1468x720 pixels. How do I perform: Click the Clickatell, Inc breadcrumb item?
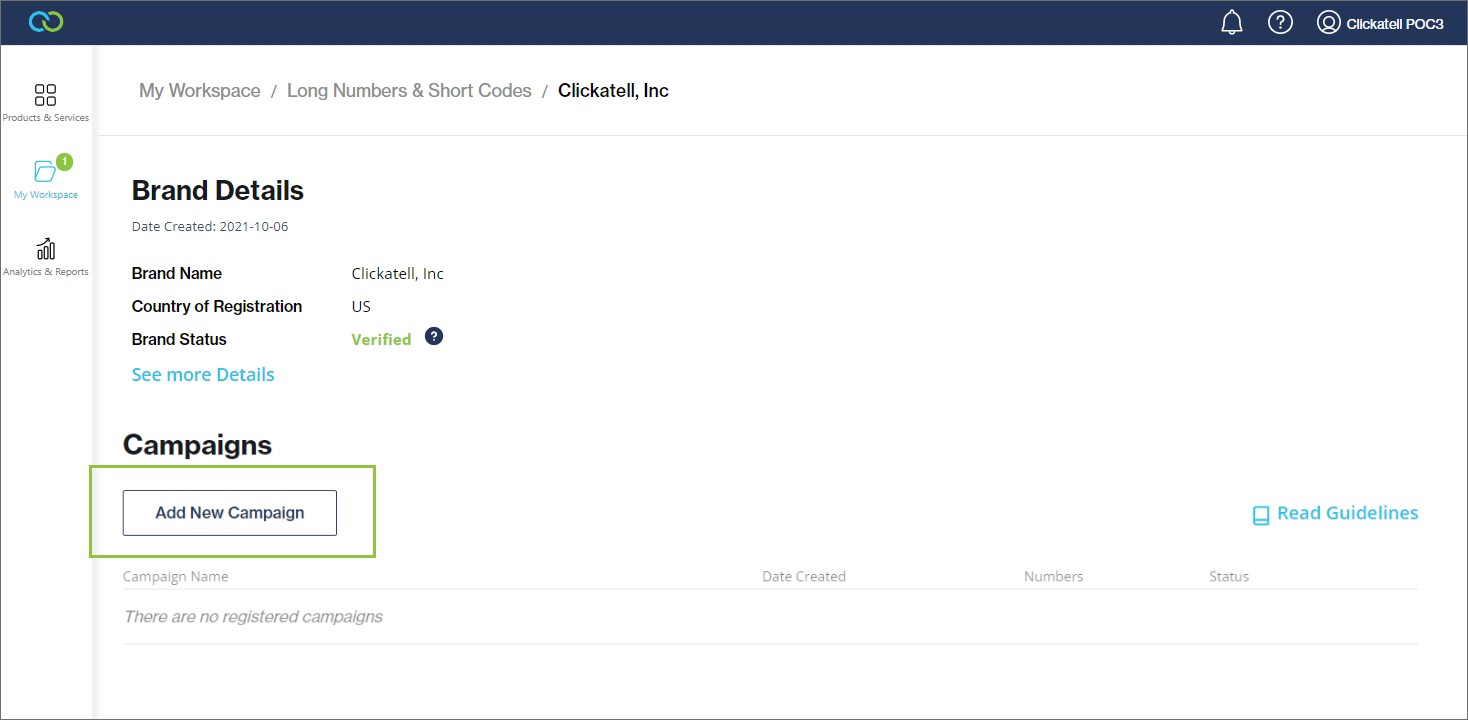click(x=613, y=90)
